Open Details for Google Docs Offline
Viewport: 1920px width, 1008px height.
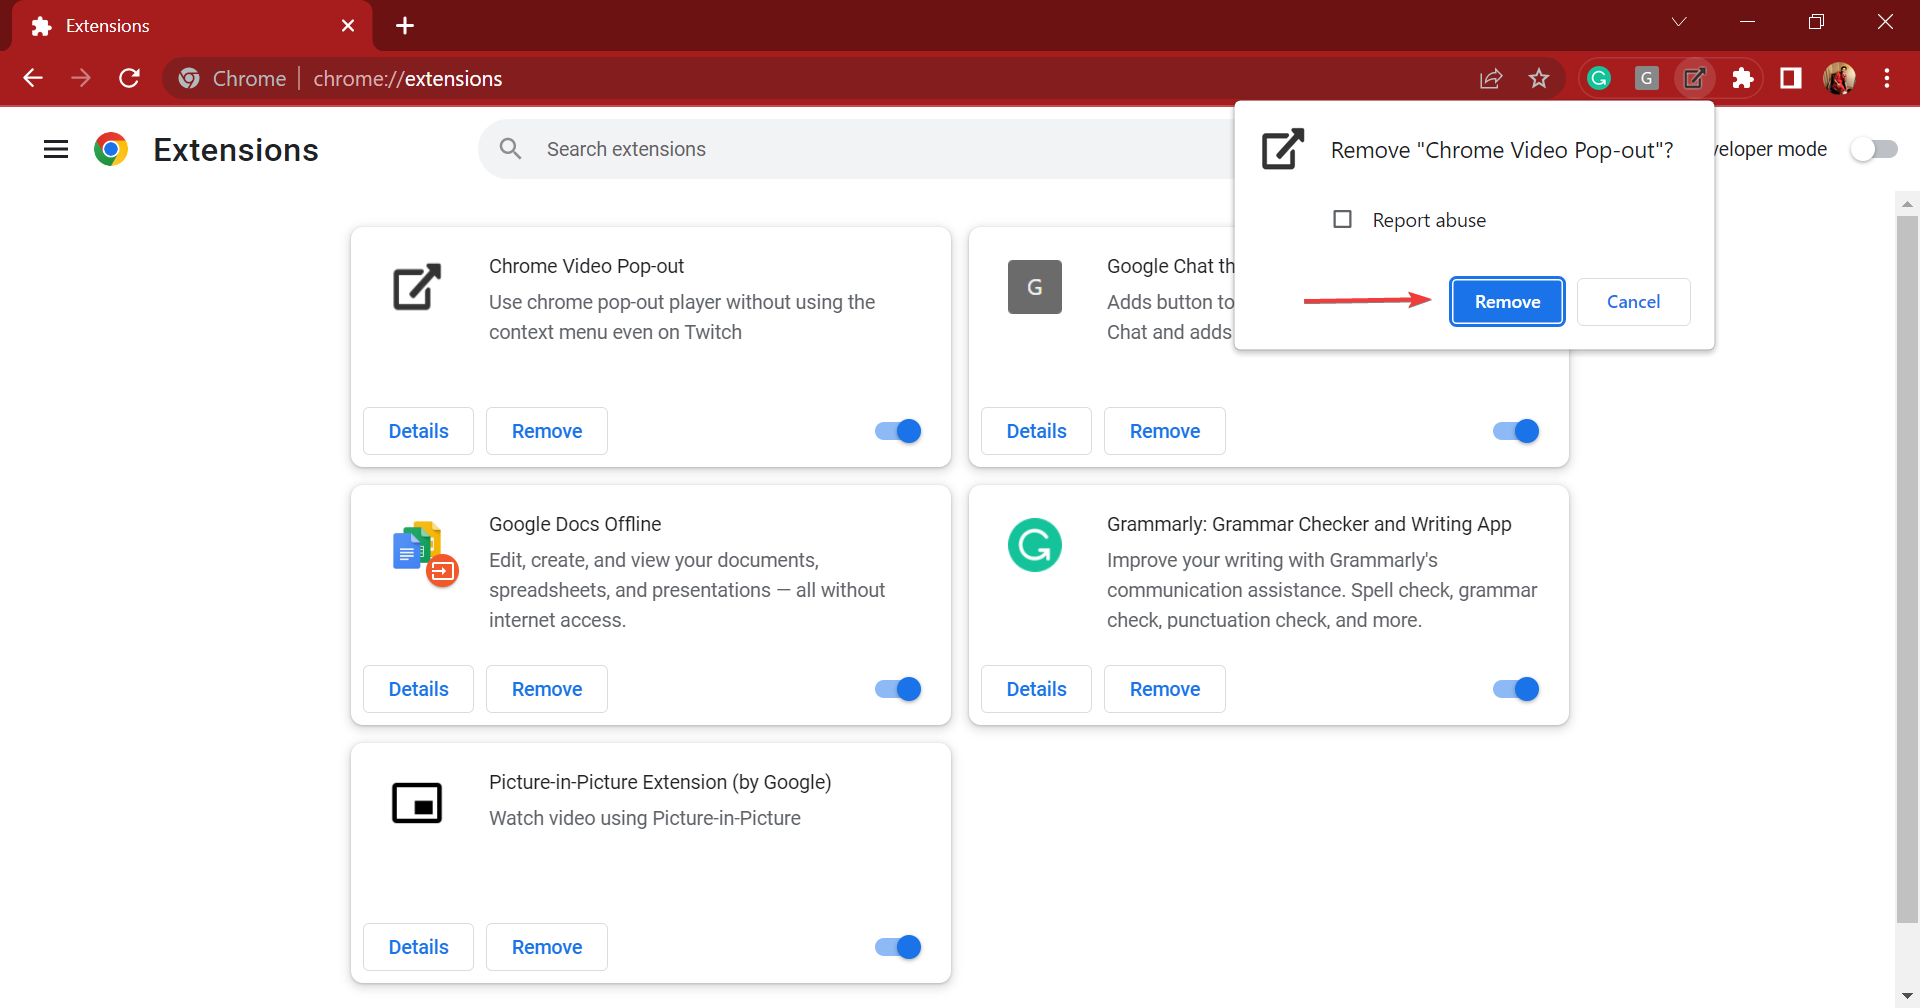tap(418, 689)
